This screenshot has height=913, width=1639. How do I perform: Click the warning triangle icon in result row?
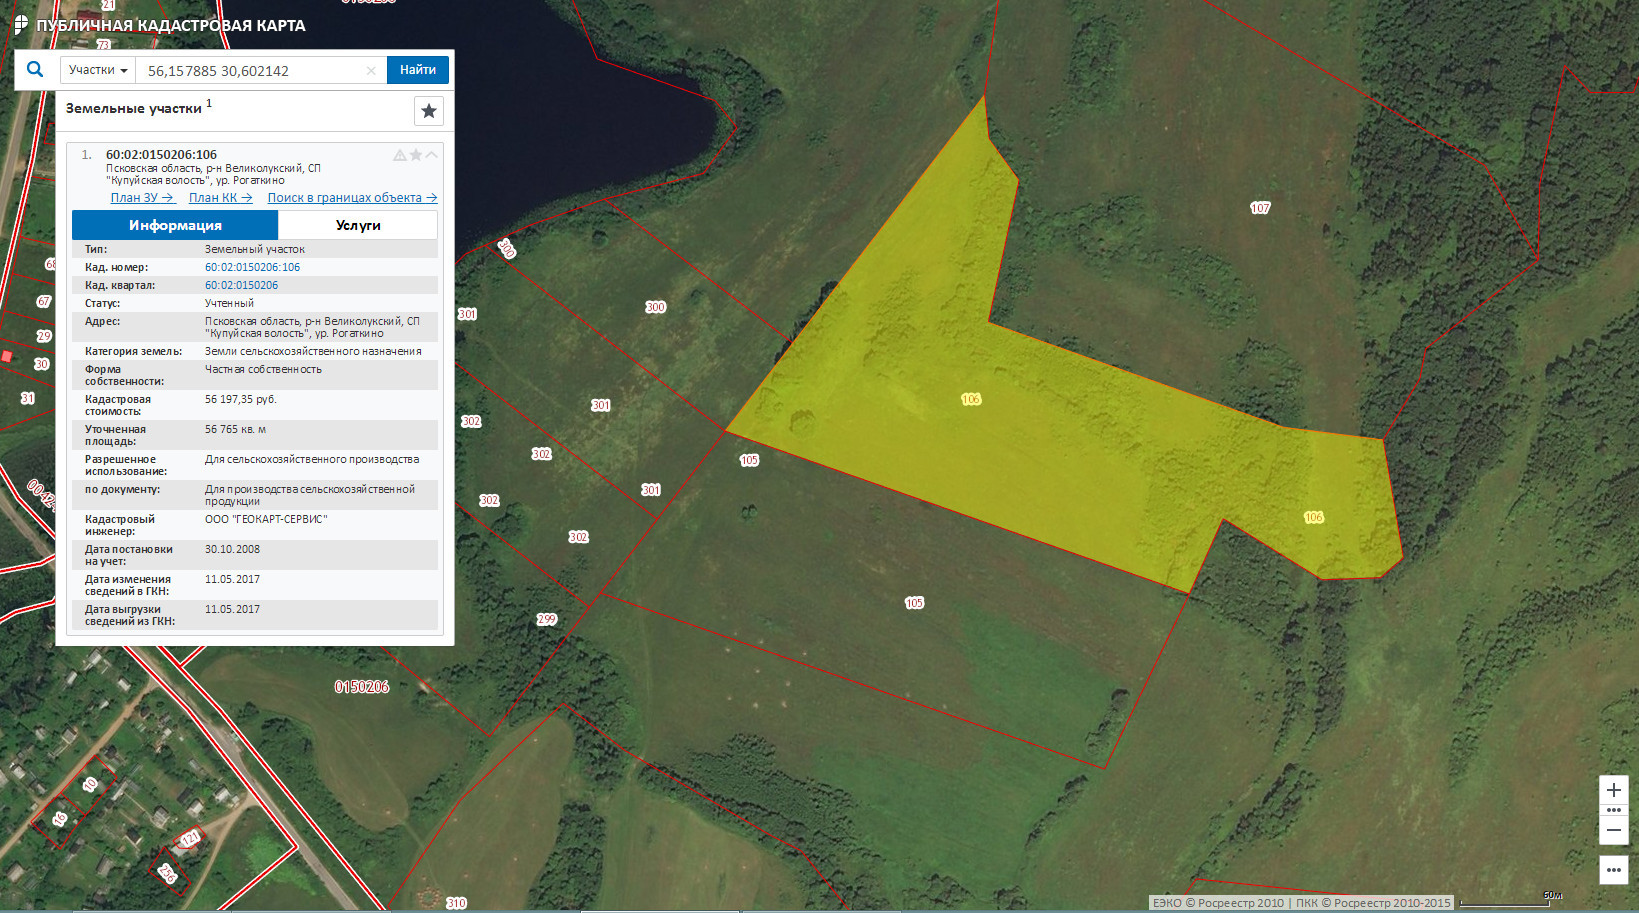pos(400,155)
